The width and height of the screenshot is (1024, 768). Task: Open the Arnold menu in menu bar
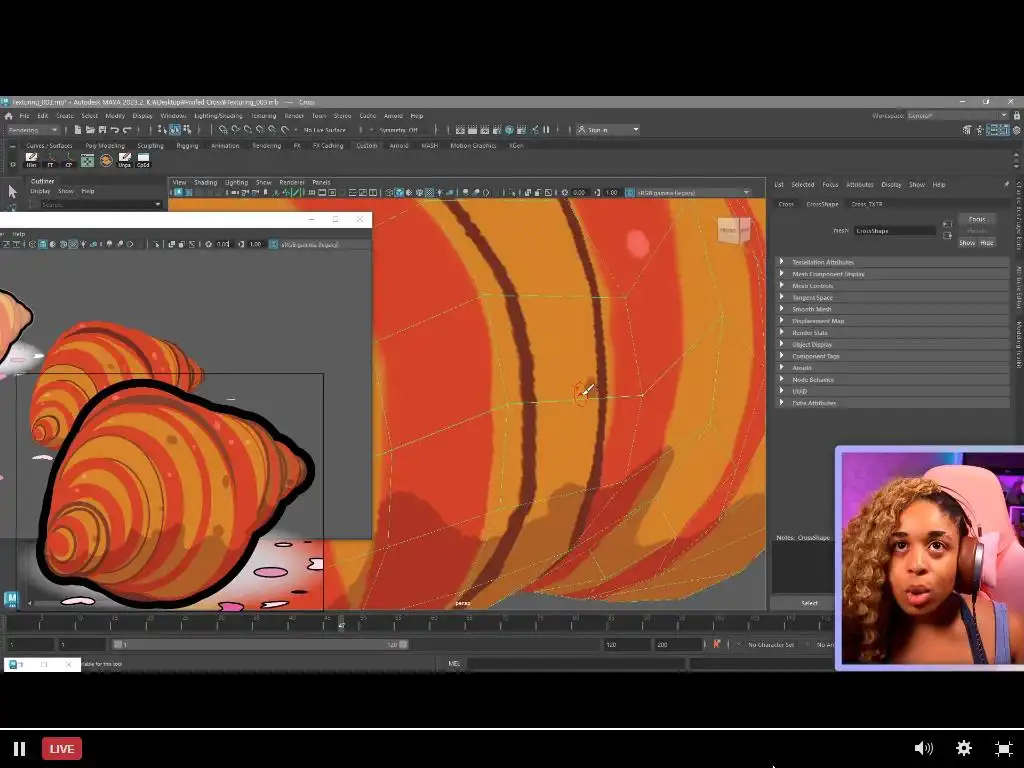(x=393, y=116)
